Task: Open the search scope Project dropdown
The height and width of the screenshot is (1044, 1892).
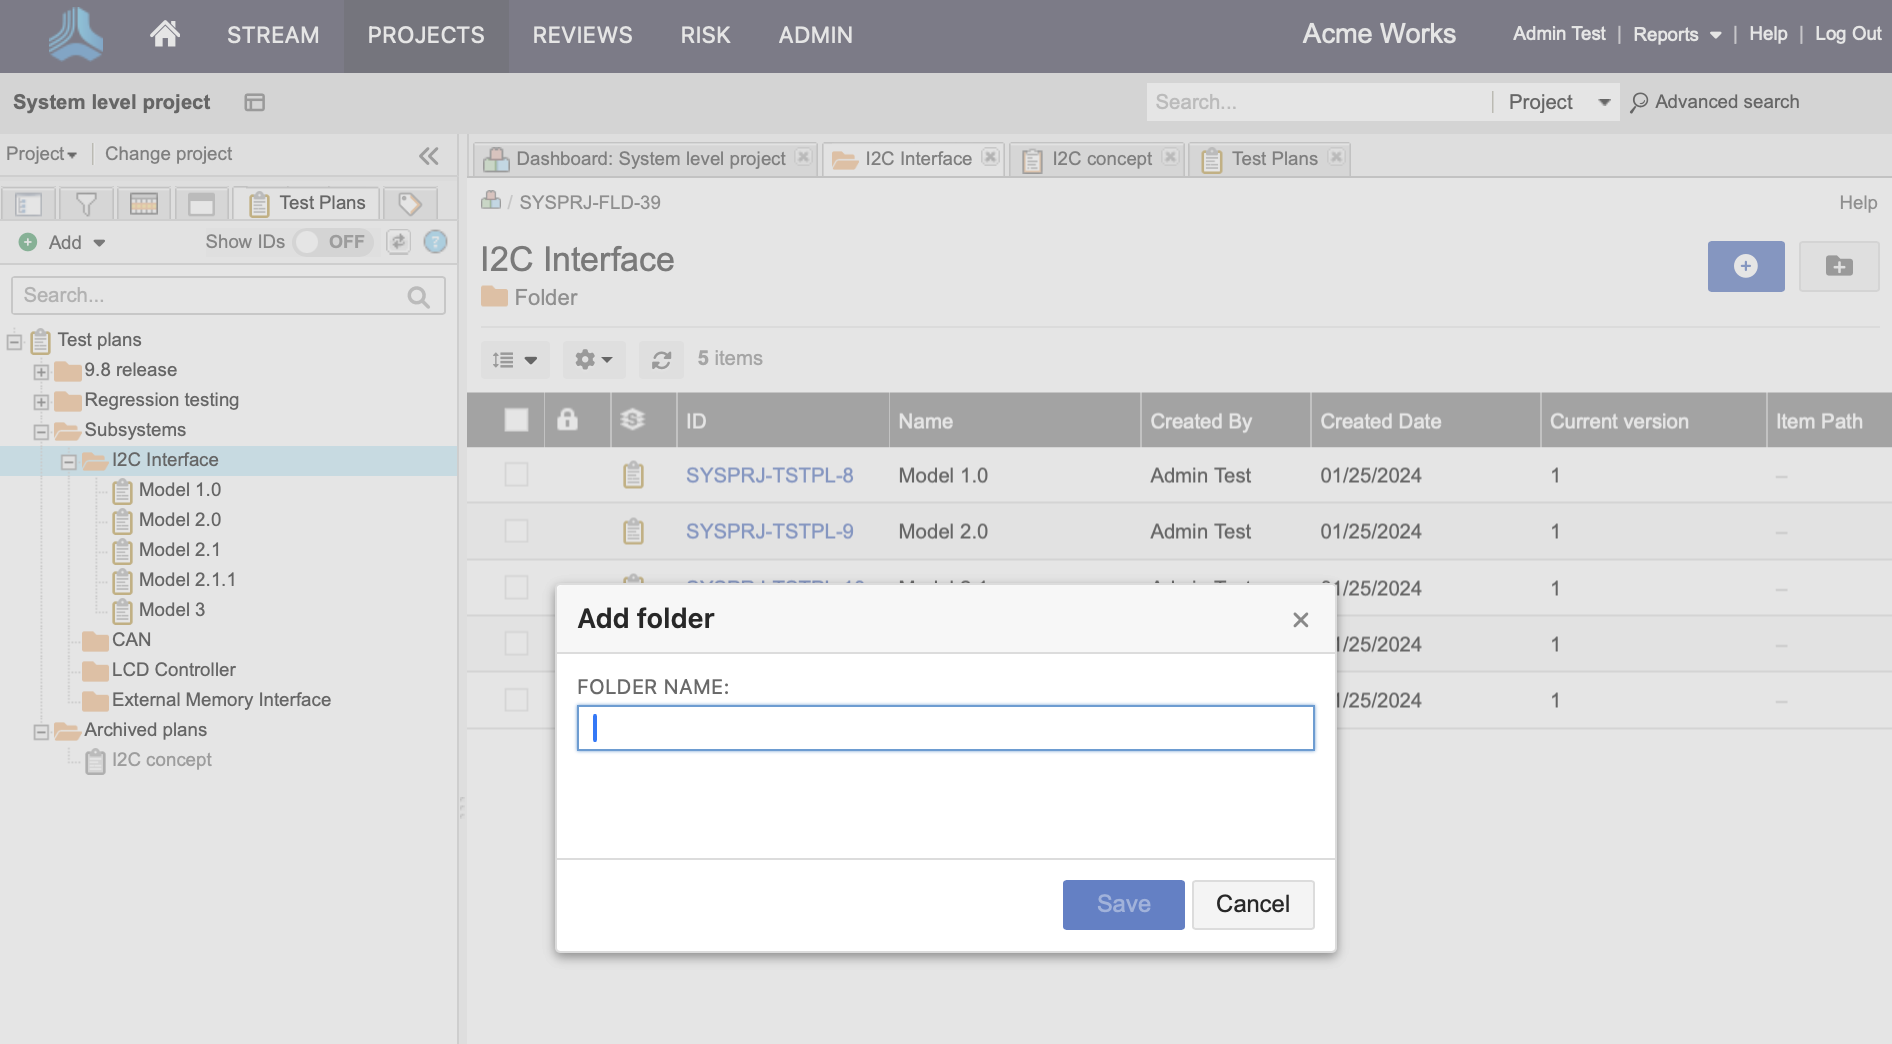Action: click(x=1558, y=102)
